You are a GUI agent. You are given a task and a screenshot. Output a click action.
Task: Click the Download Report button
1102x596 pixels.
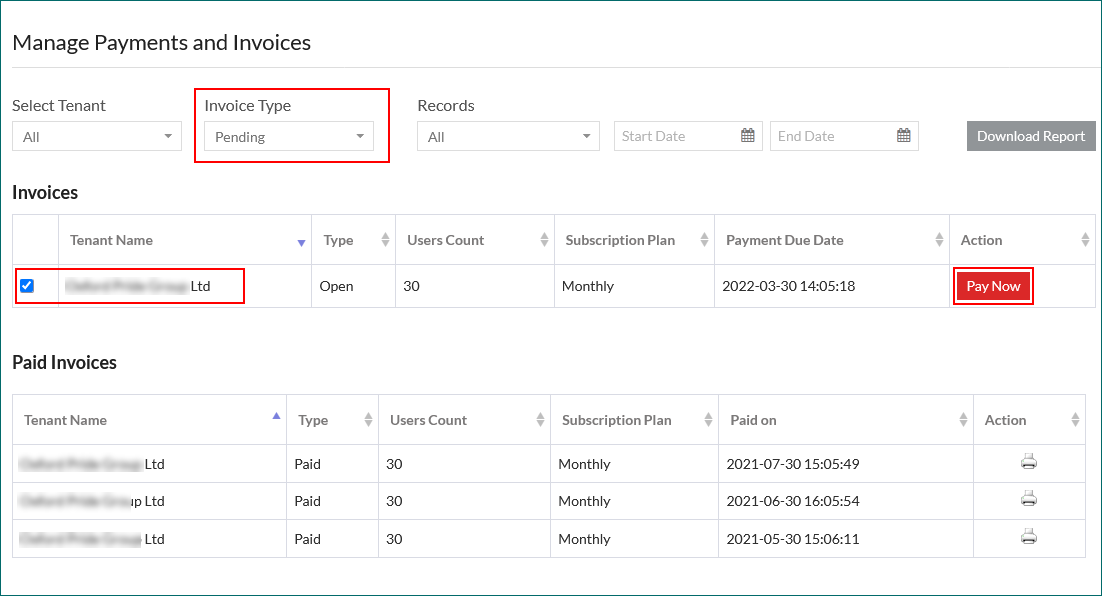coord(1030,137)
